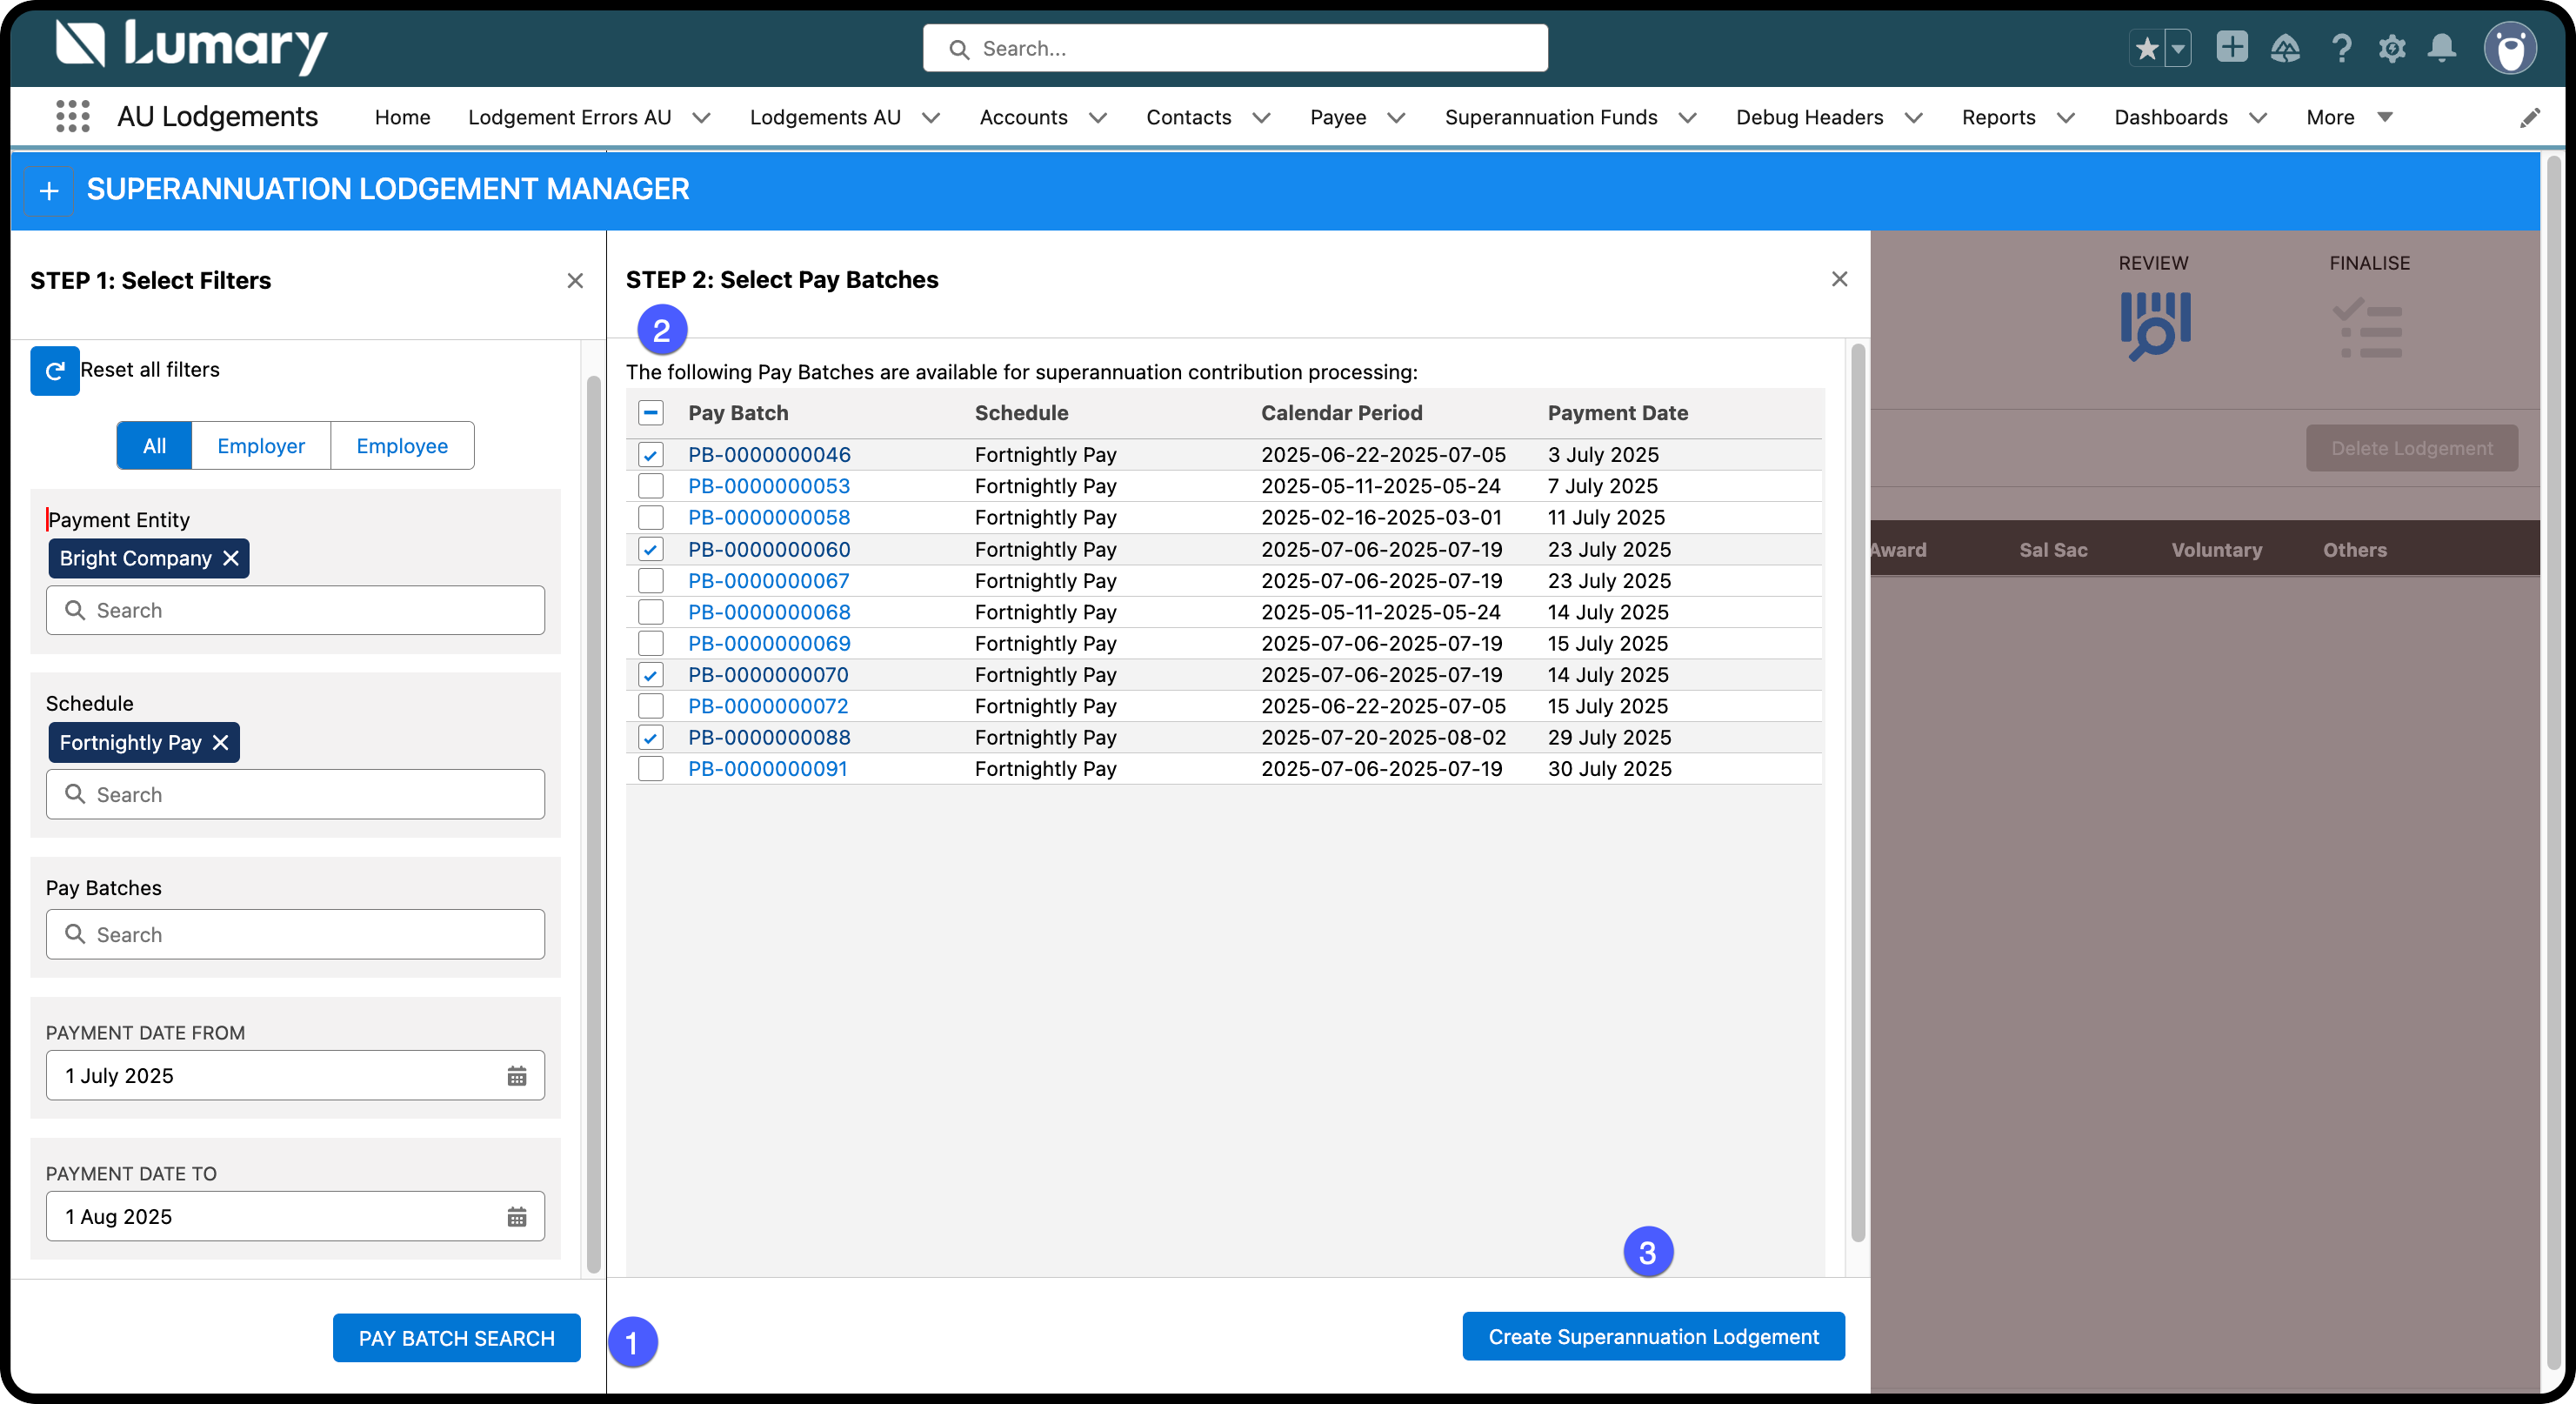Open calendar picker for Payment Date From
This screenshot has width=2576, height=1404.
516,1076
